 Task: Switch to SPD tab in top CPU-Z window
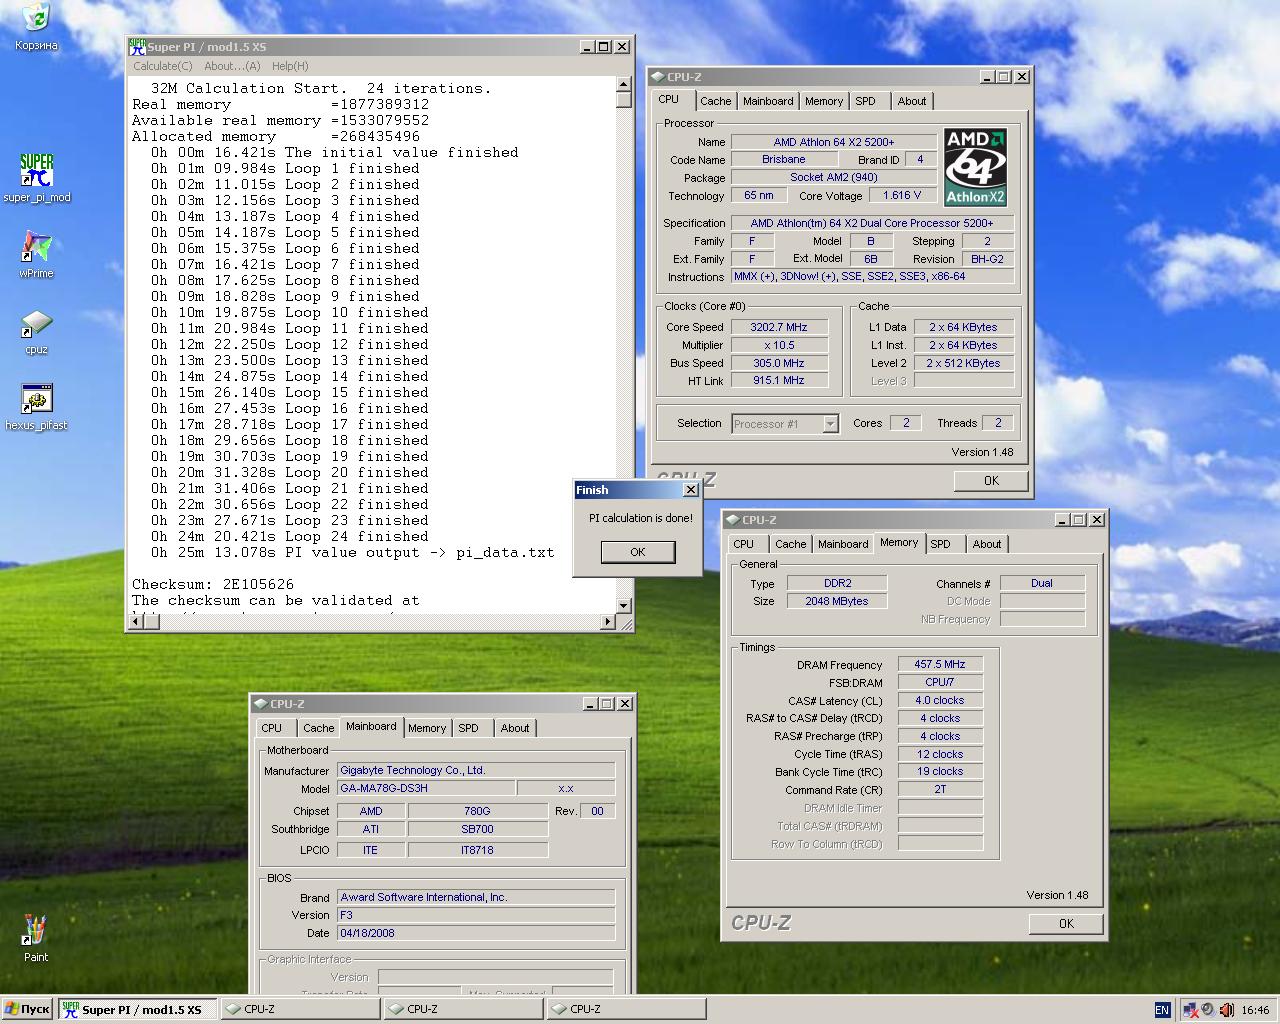tap(866, 101)
